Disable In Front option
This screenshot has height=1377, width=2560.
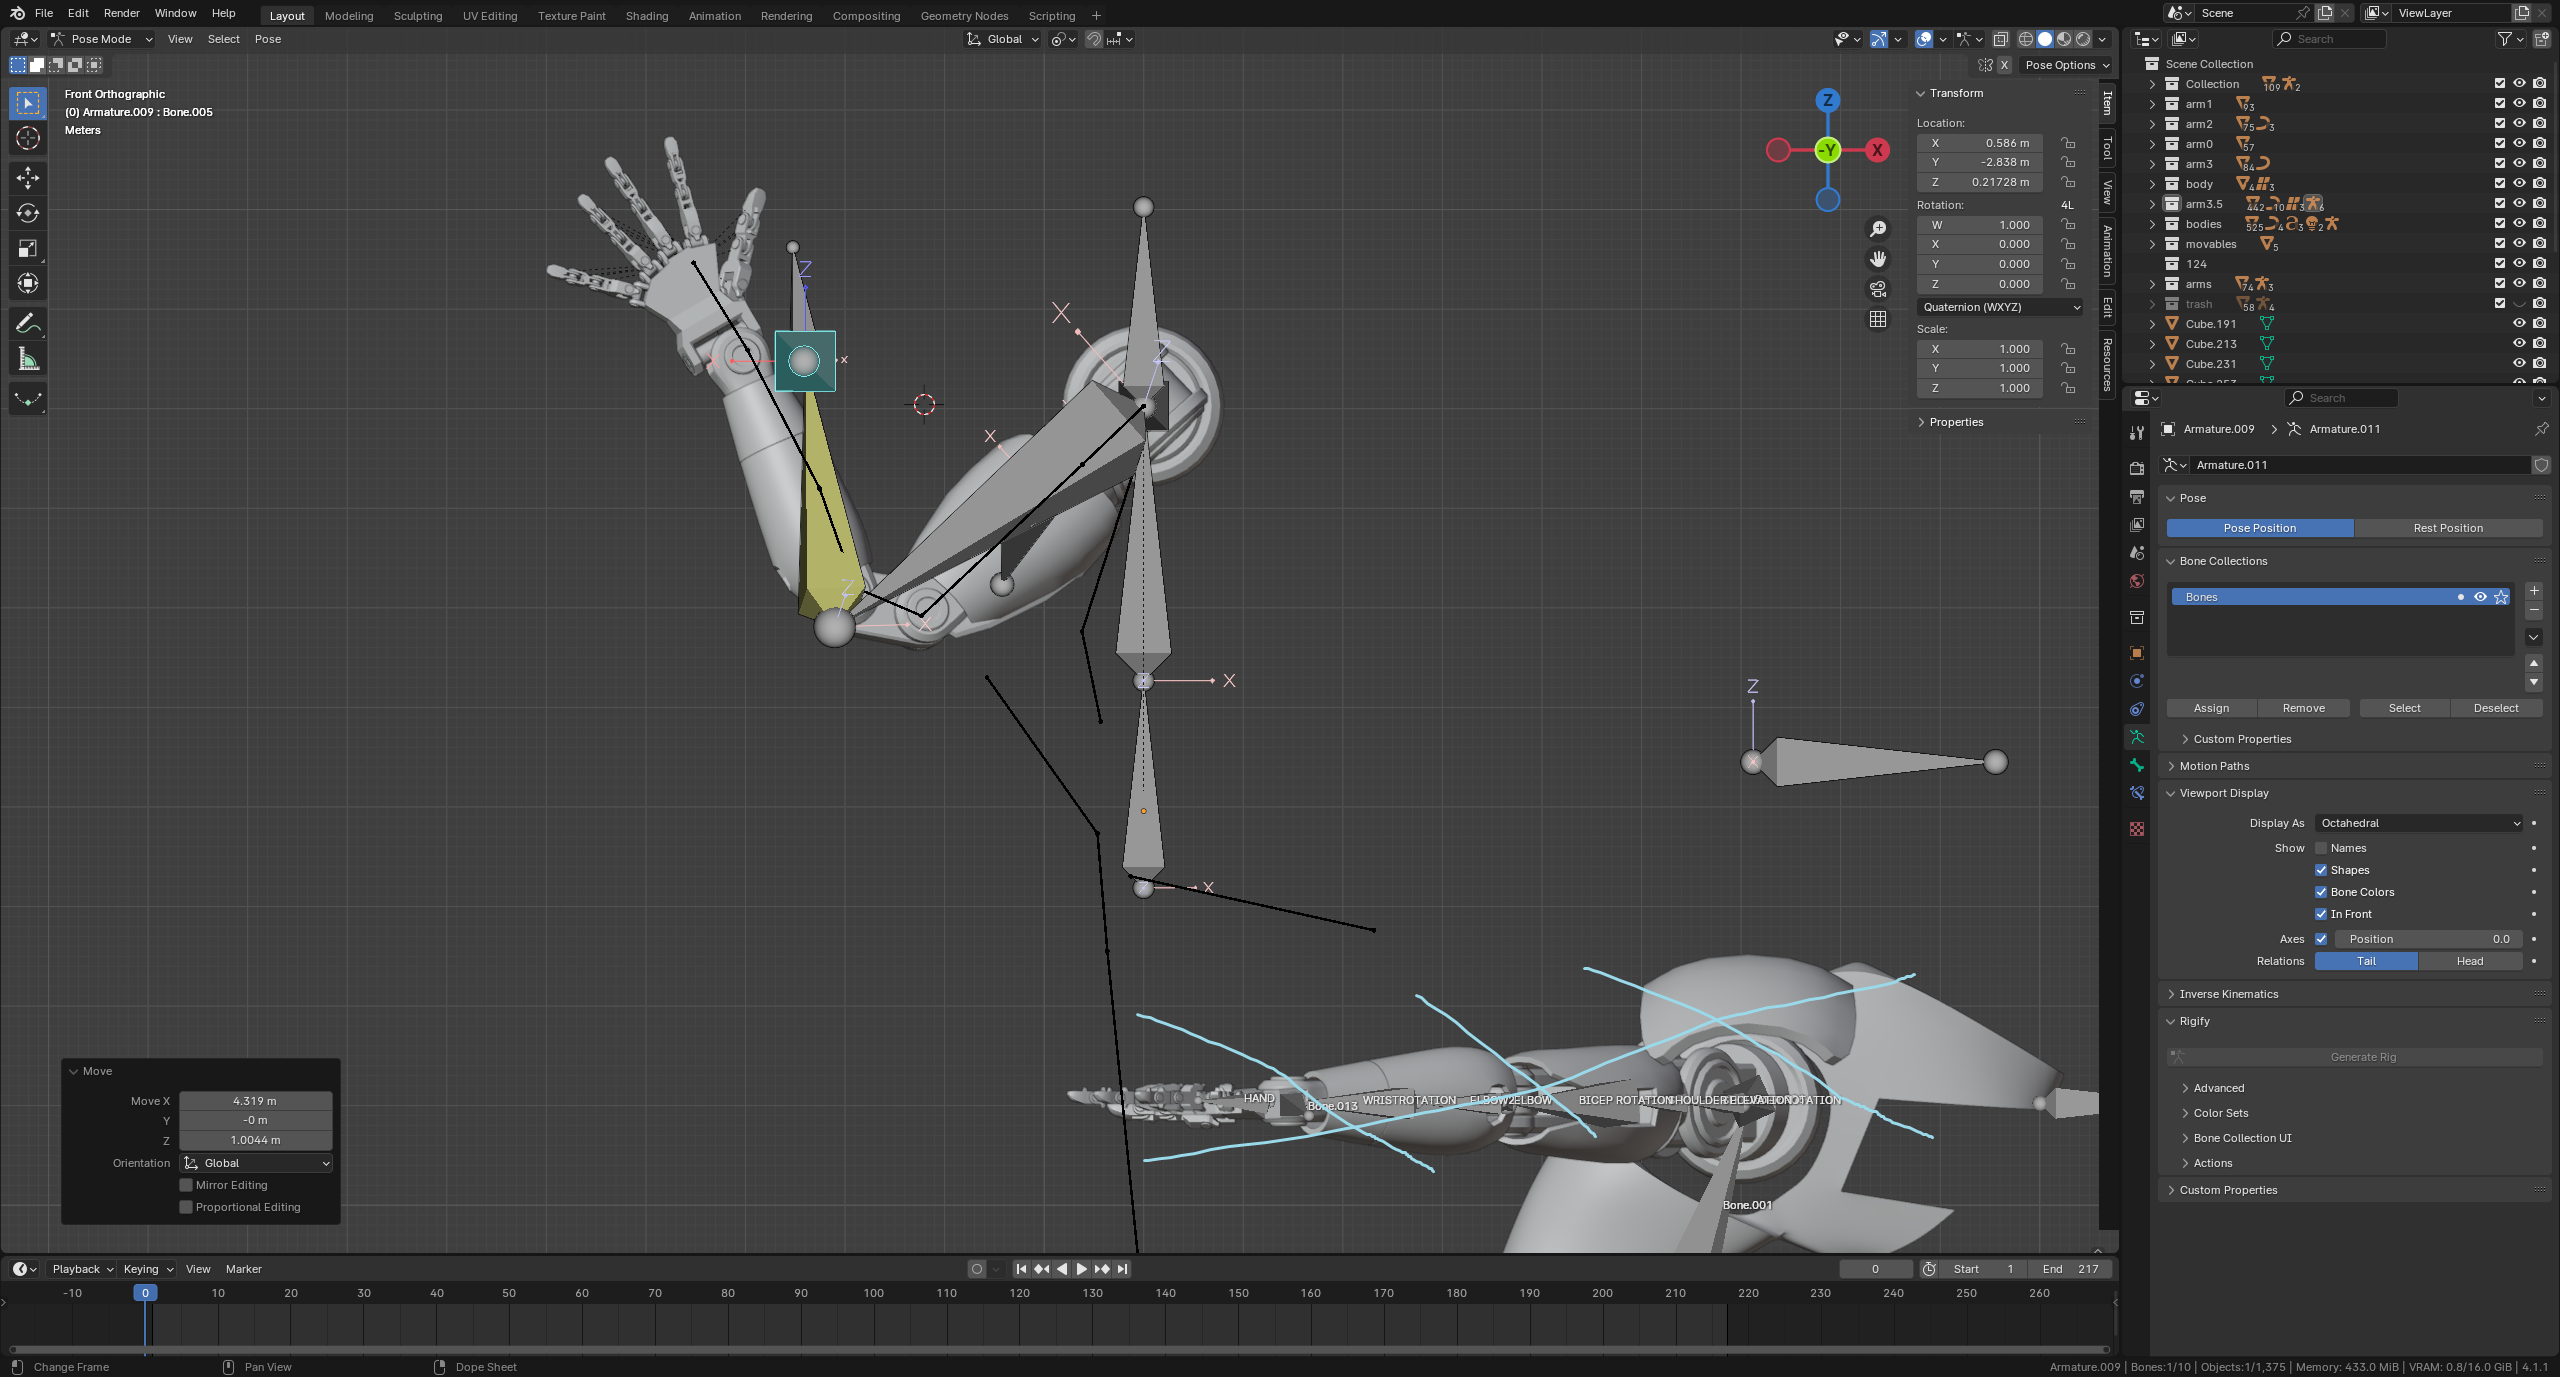2321,914
